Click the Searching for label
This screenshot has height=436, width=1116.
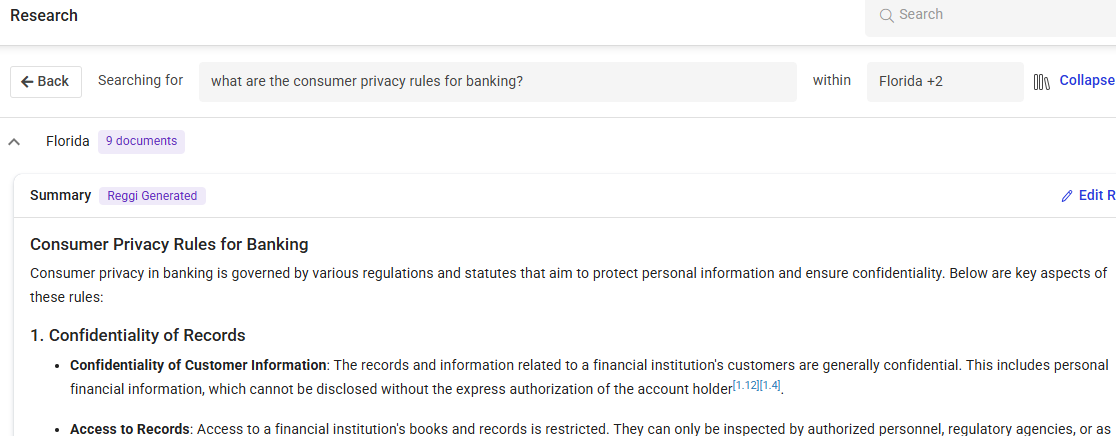tap(140, 80)
